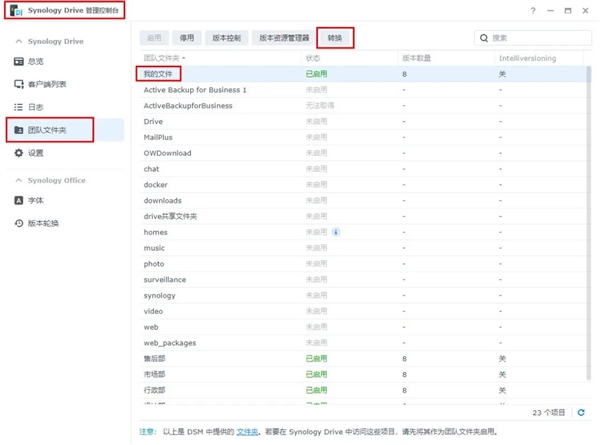600x445 pixels.
Task: Select the 团队文件夹 folder icon
Action: click(19, 130)
